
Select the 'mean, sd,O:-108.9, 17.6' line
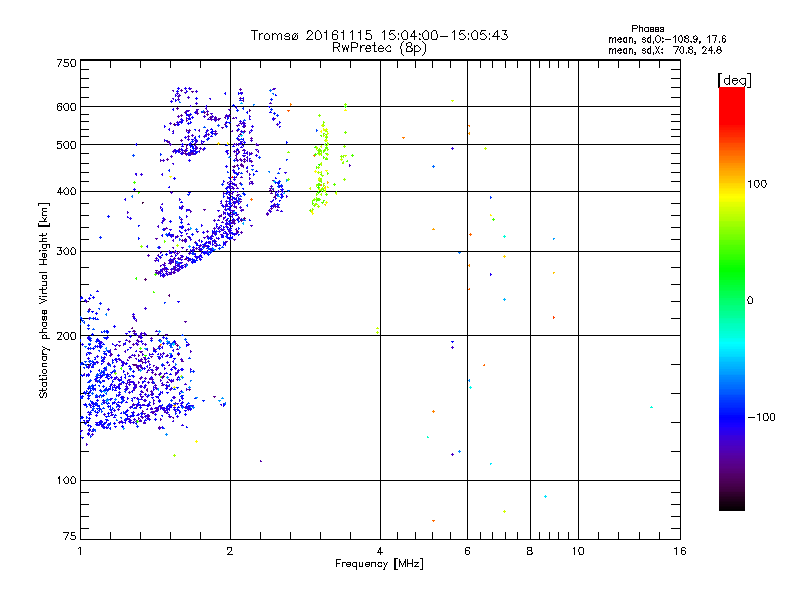point(667,39)
